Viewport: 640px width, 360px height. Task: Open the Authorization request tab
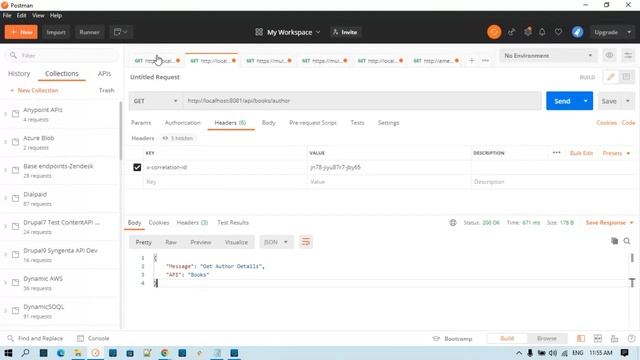pyautogui.click(x=182, y=122)
